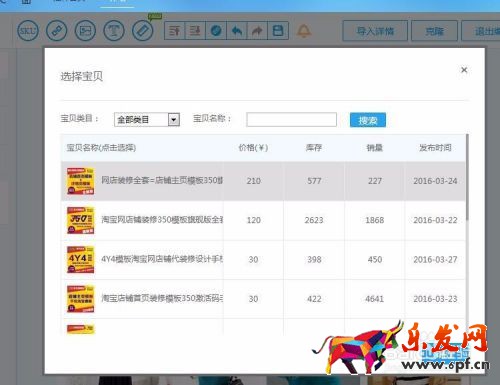Click the save disk icon
The image size is (500, 385).
pyautogui.click(x=278, y=31)
